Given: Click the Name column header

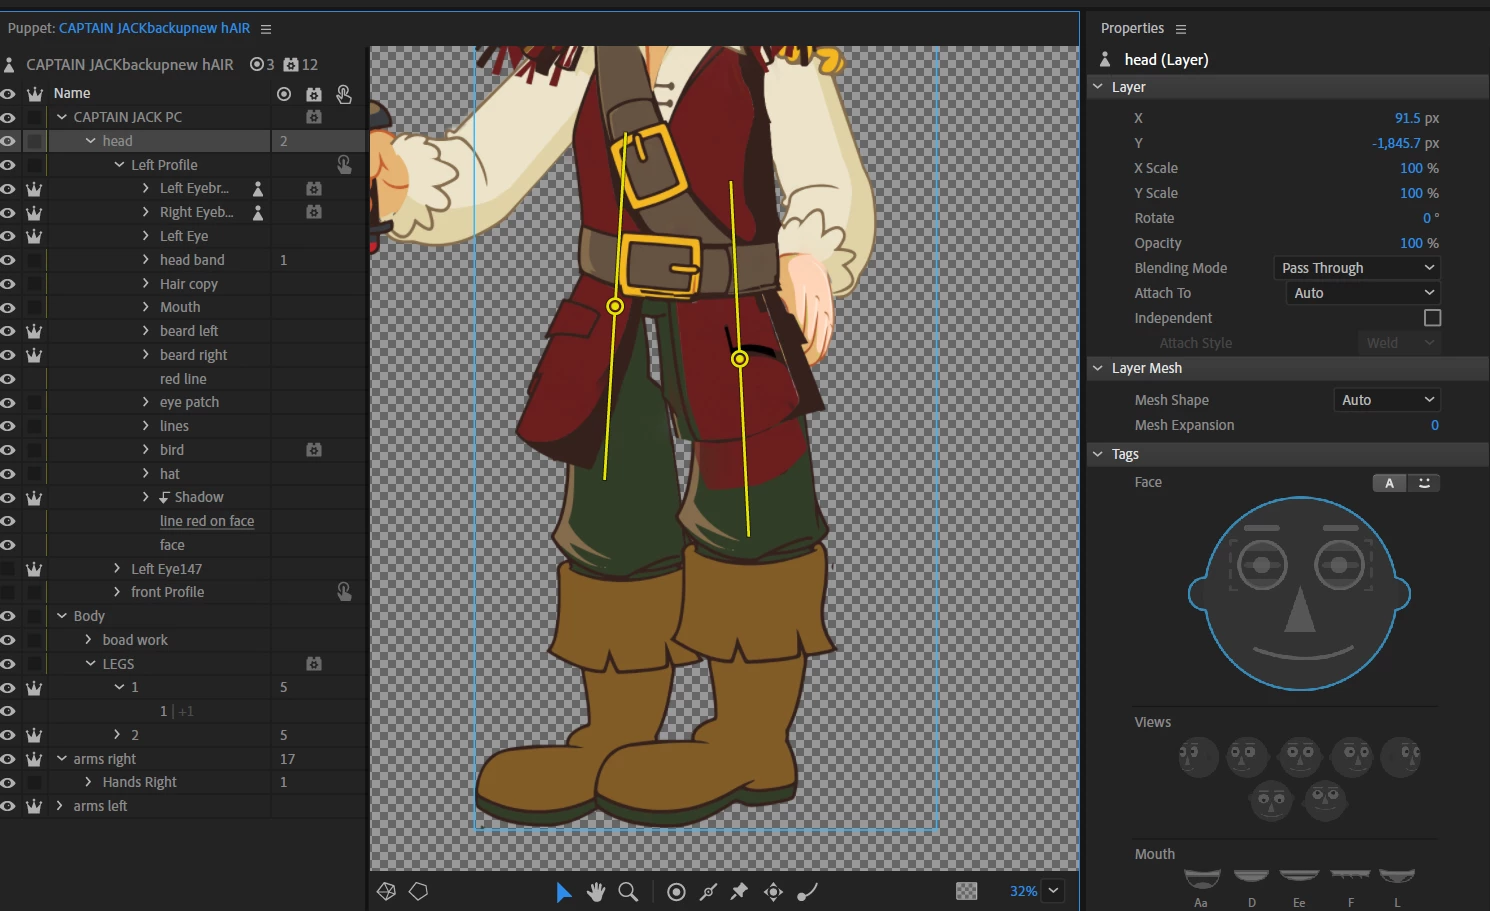Looking at the screenshot, I should point(72,93).
